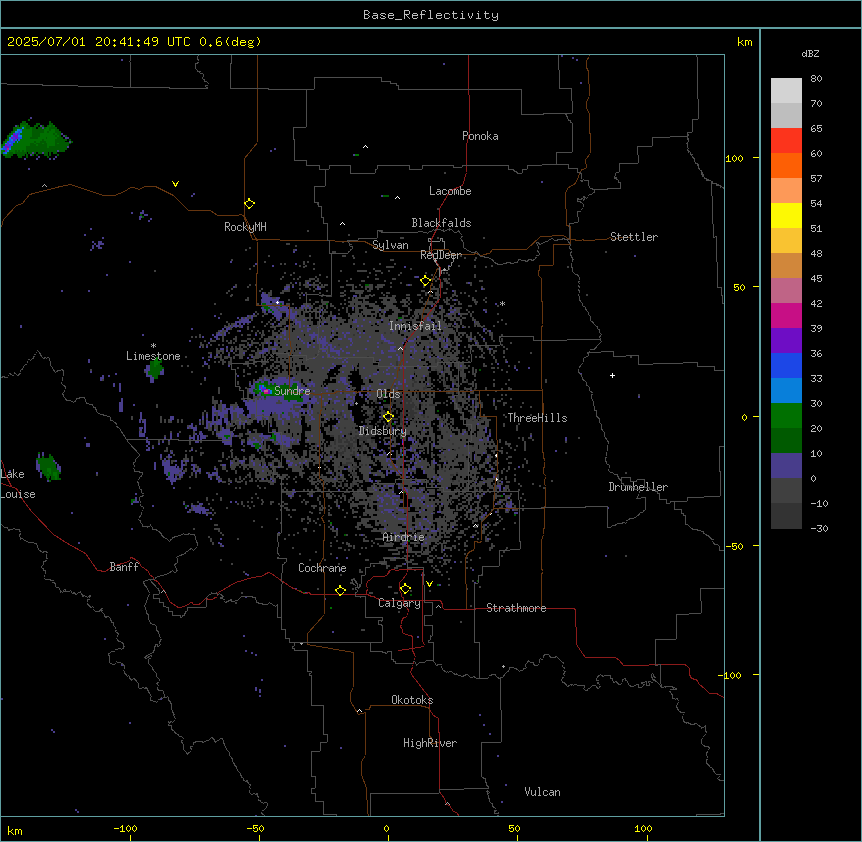Click the Lake Louise label
Viewport: 862px width, 842px height.
[18, 484]
